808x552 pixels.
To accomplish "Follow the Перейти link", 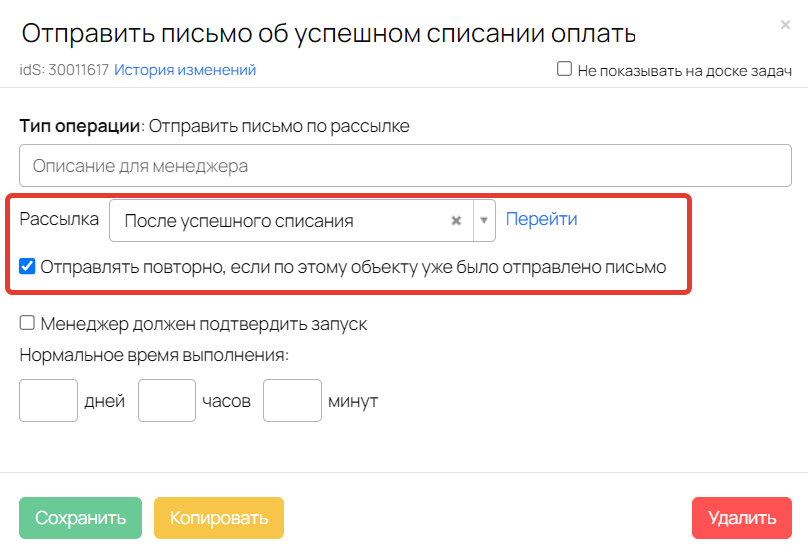I will click(541, 219).
